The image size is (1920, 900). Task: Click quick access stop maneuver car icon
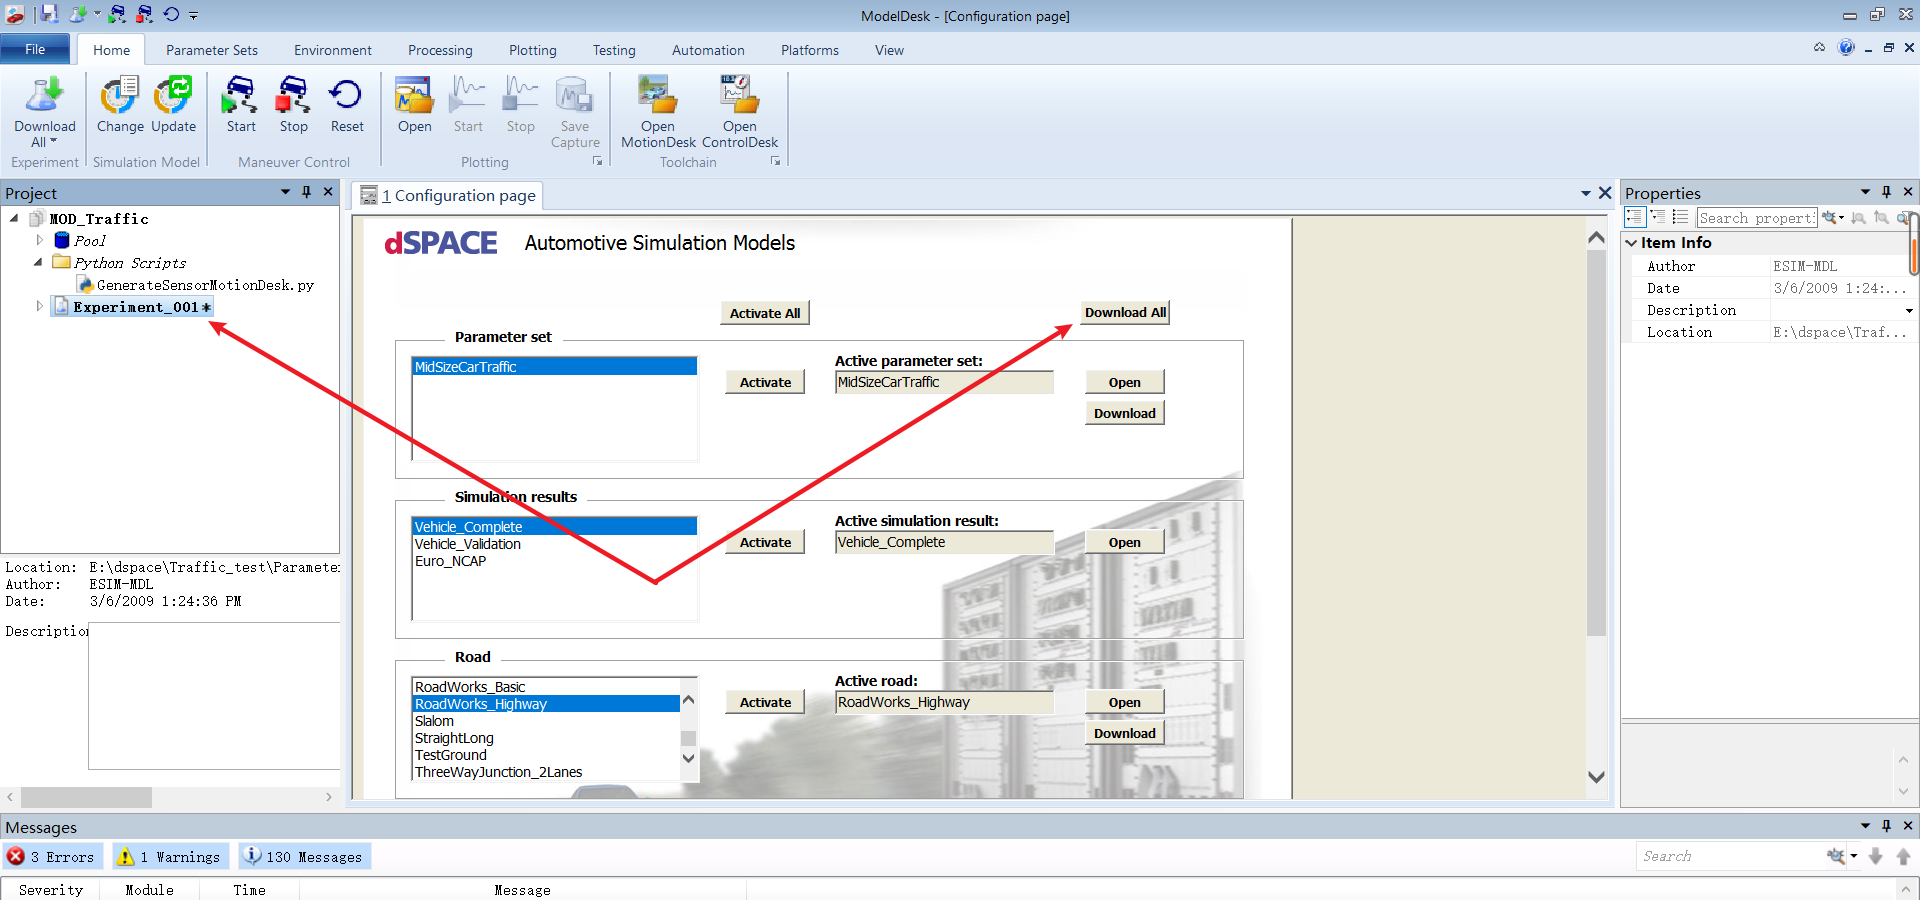[145, 14]
